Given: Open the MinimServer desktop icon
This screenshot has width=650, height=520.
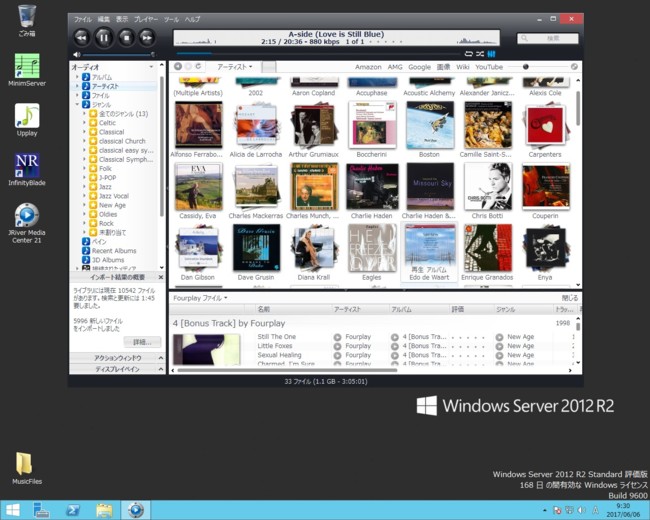Looking at the screenshot, I should pyautogui.click(x=27, y=70).
